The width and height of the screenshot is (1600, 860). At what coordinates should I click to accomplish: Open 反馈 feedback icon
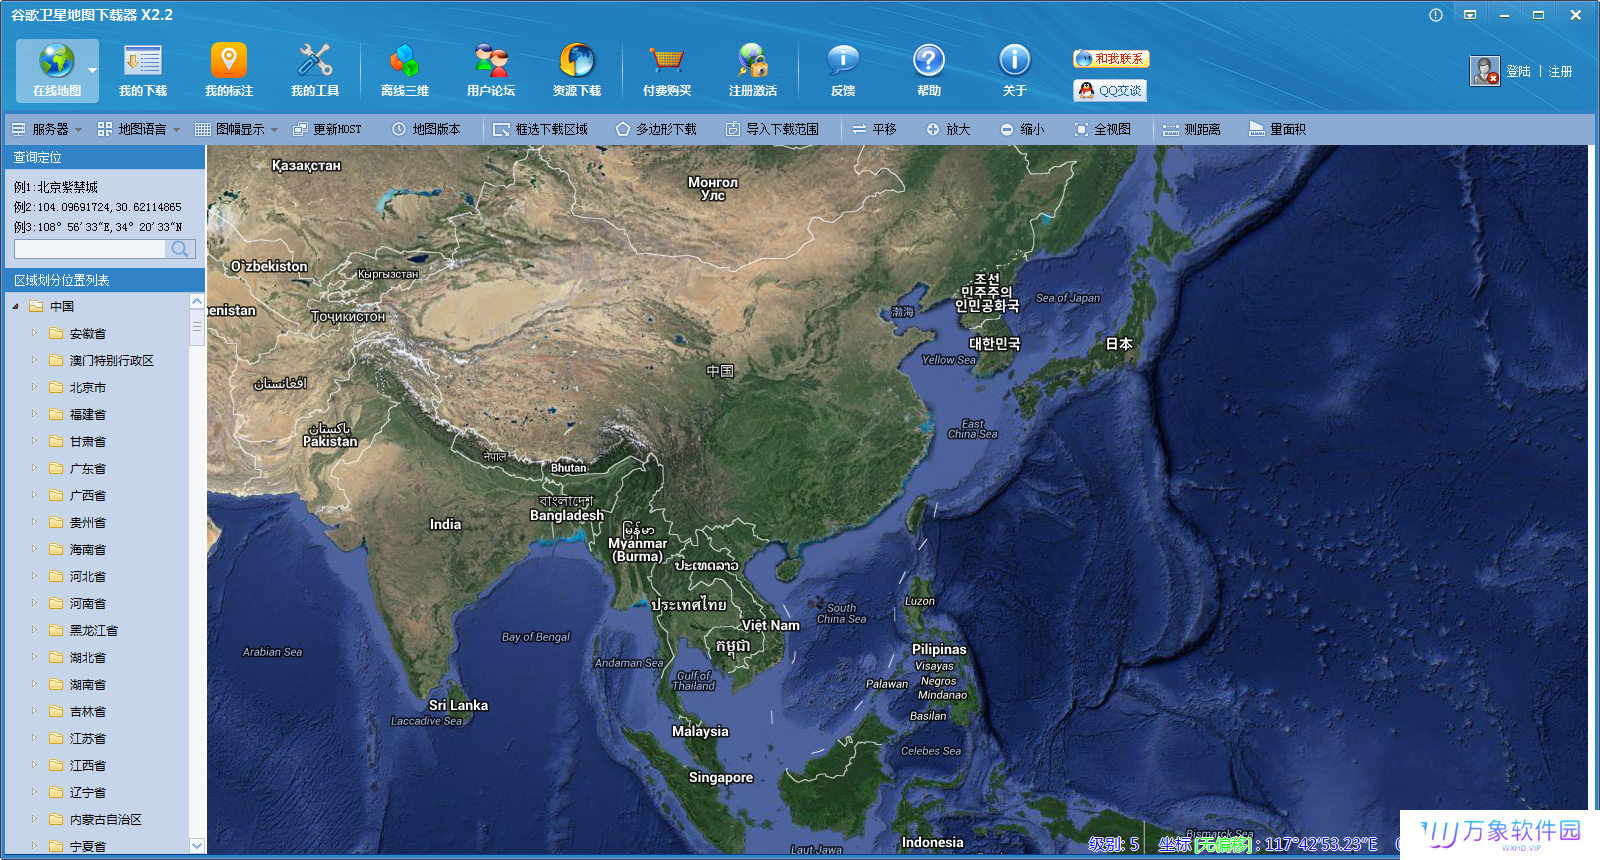coord(843,70)
